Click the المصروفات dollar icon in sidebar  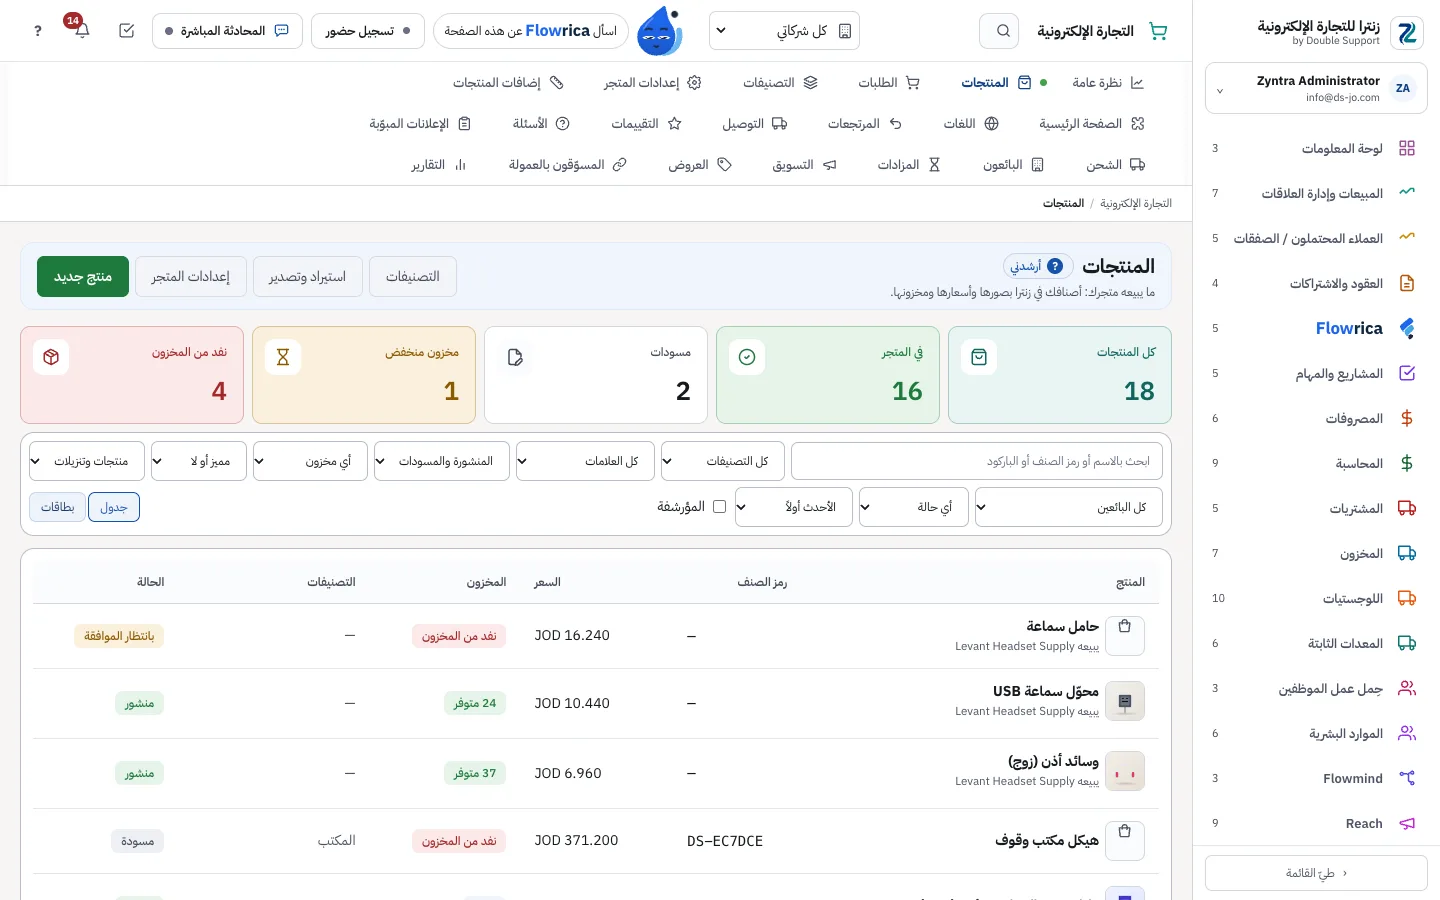(x=1407, y=418)
